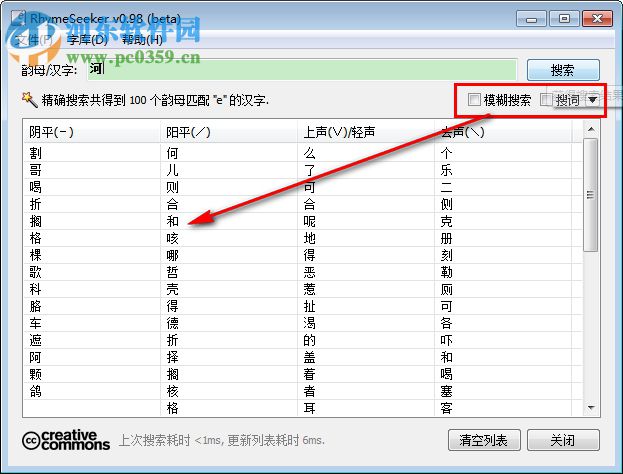Select 了 in the 上声 column
The image size is (623, 474).
click(310, 170)
